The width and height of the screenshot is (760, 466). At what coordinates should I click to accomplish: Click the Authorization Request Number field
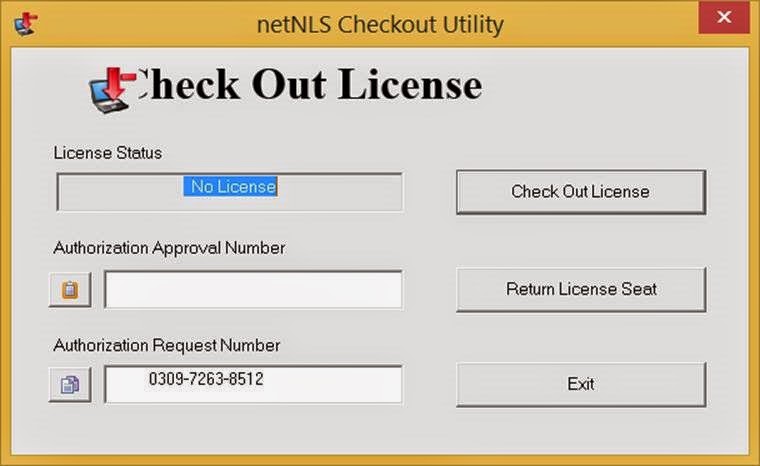pyautogui.click(x=253, y=385)
